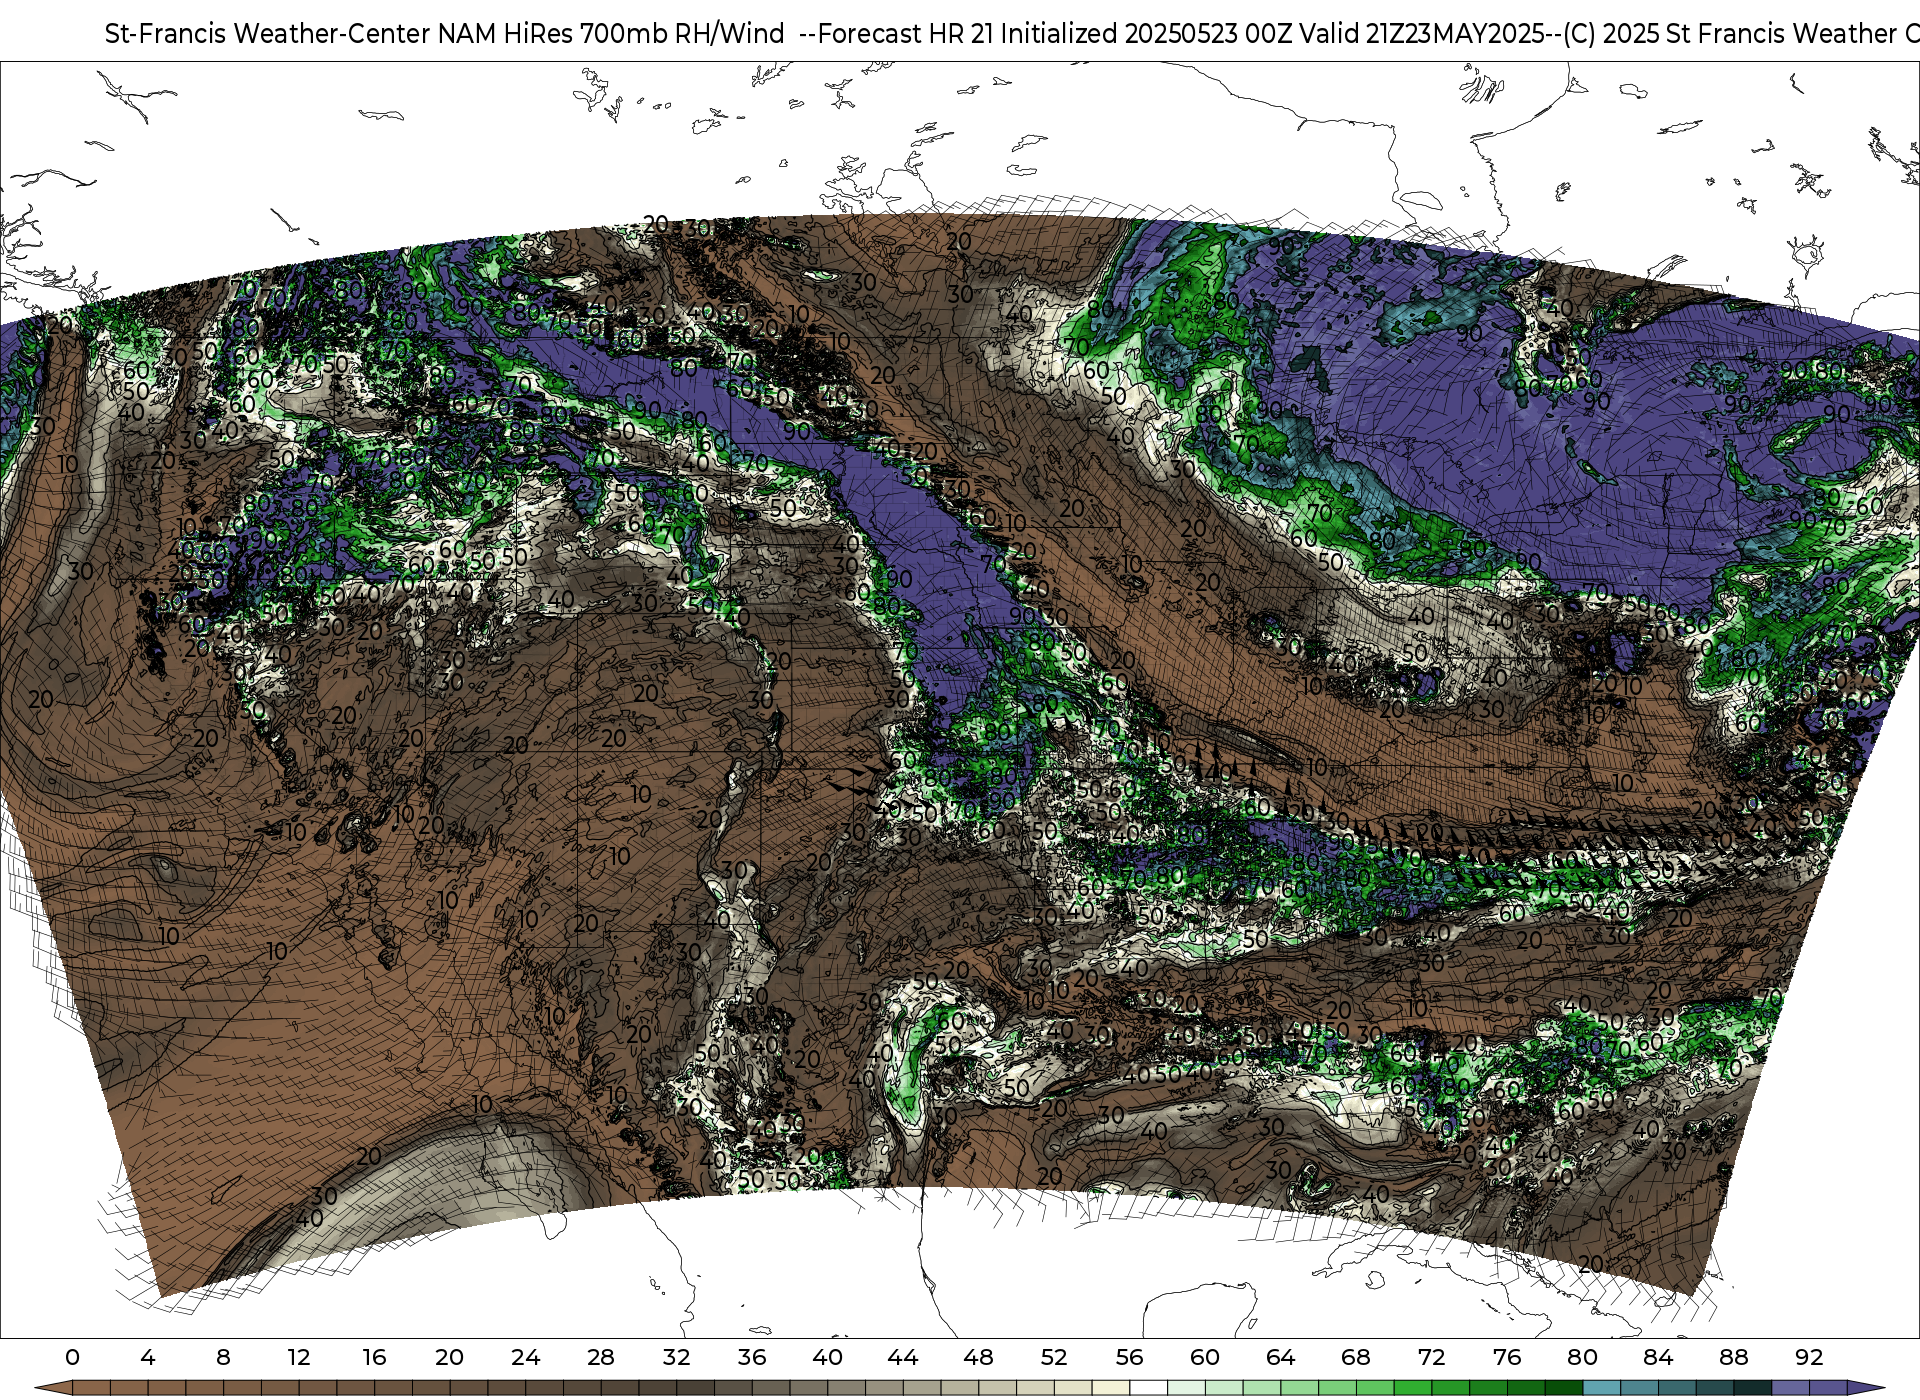Click the colorbar tick label 76
Screen dimensions: 1920x1400
point(1507,1357)
